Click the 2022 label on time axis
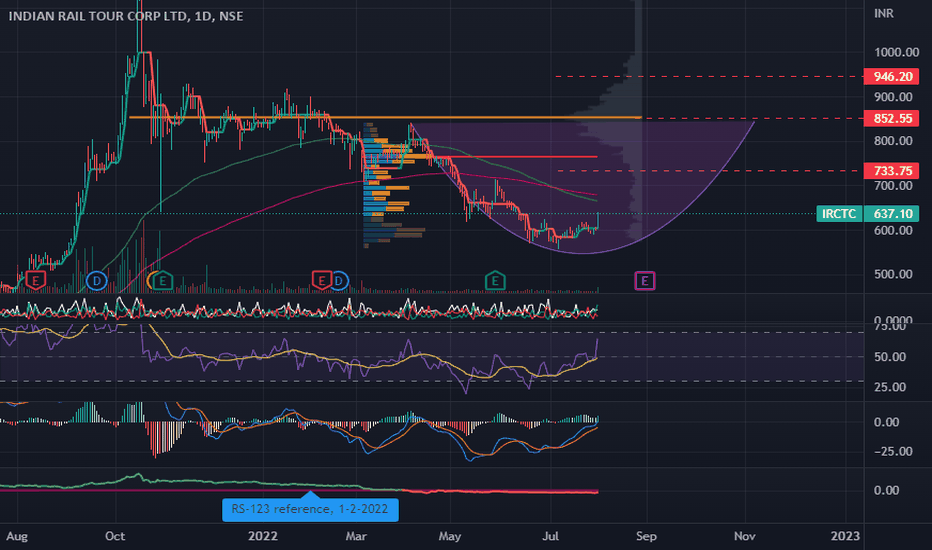 (263, 536)
